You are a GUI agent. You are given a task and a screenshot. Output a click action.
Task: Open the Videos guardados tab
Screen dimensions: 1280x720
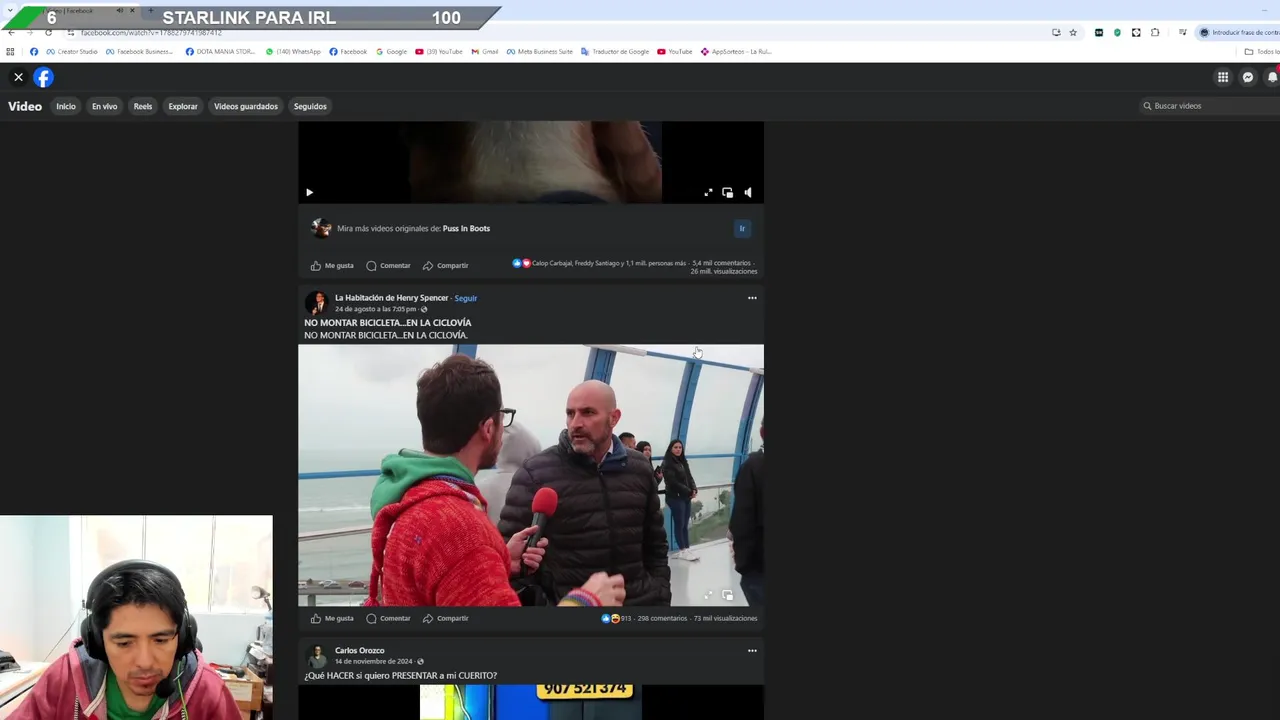246,106
